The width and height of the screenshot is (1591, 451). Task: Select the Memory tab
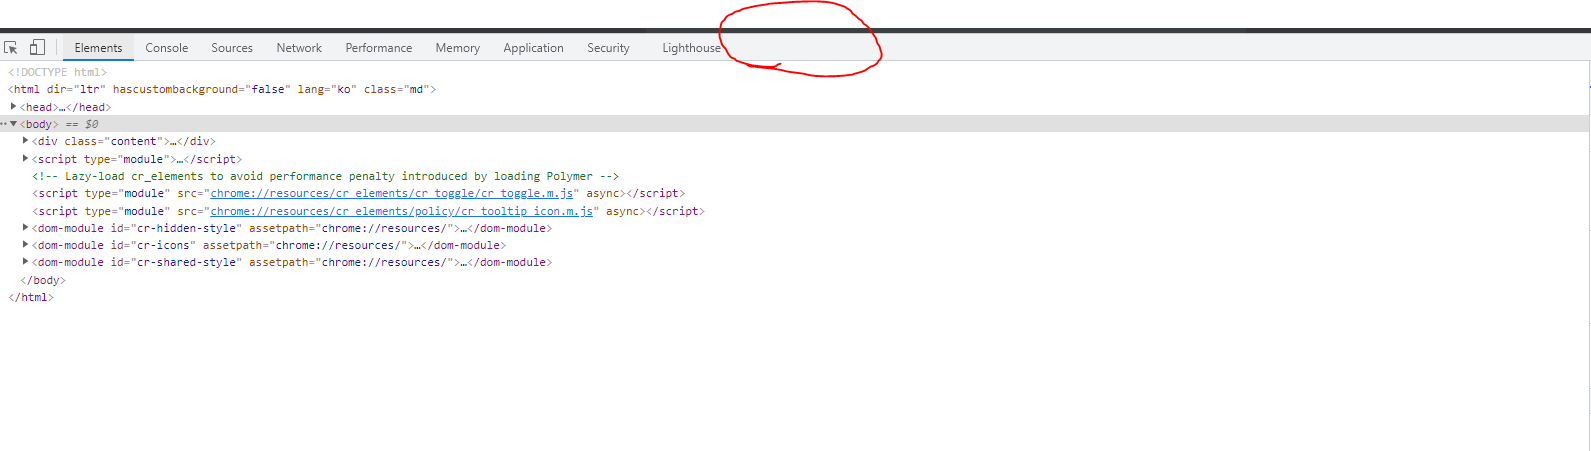457,48
